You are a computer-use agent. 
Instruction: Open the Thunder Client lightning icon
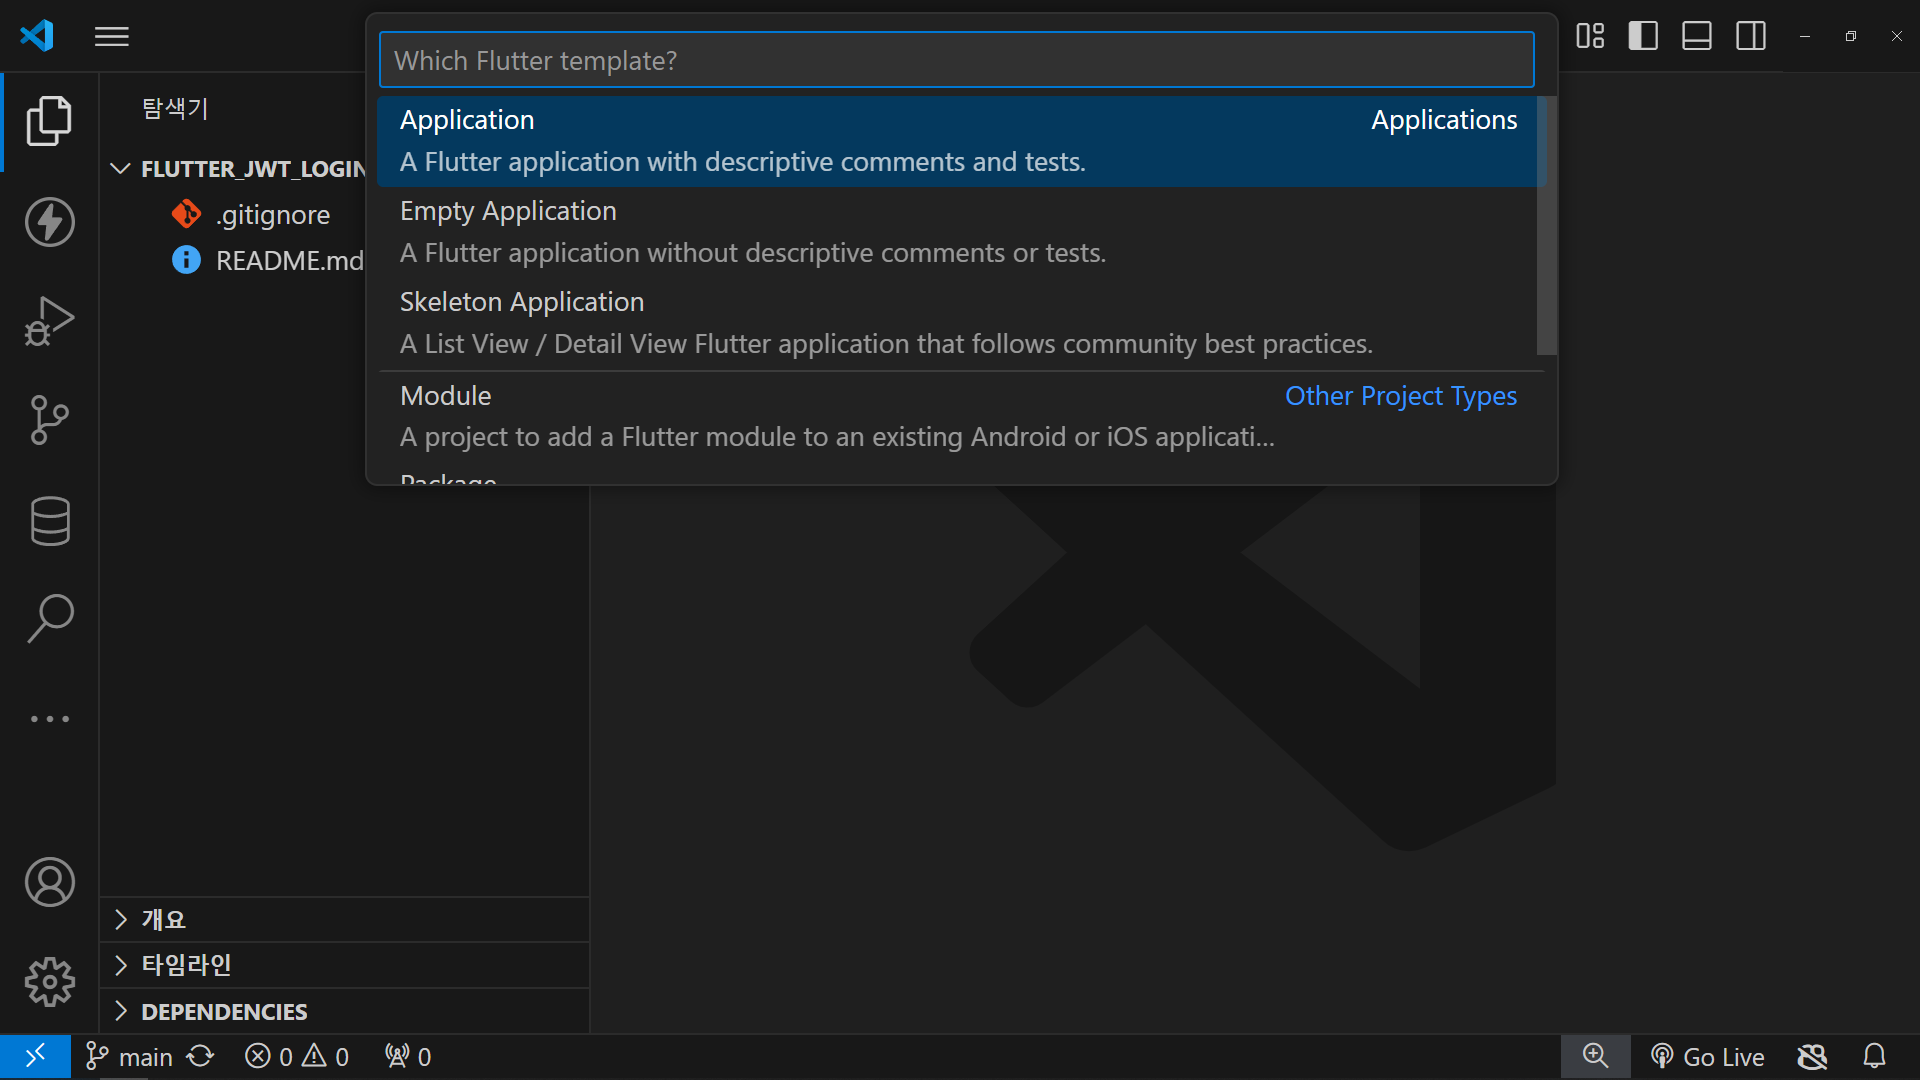pyautogui.click(x=49, y=221)
